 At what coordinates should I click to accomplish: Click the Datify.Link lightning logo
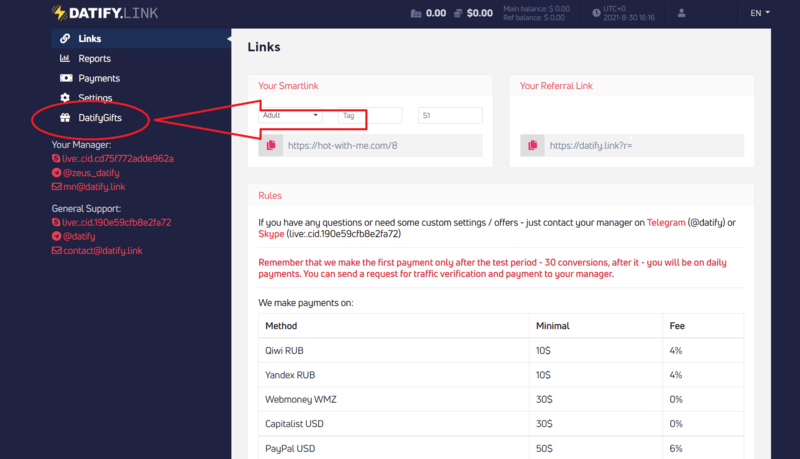coord(105,13)
